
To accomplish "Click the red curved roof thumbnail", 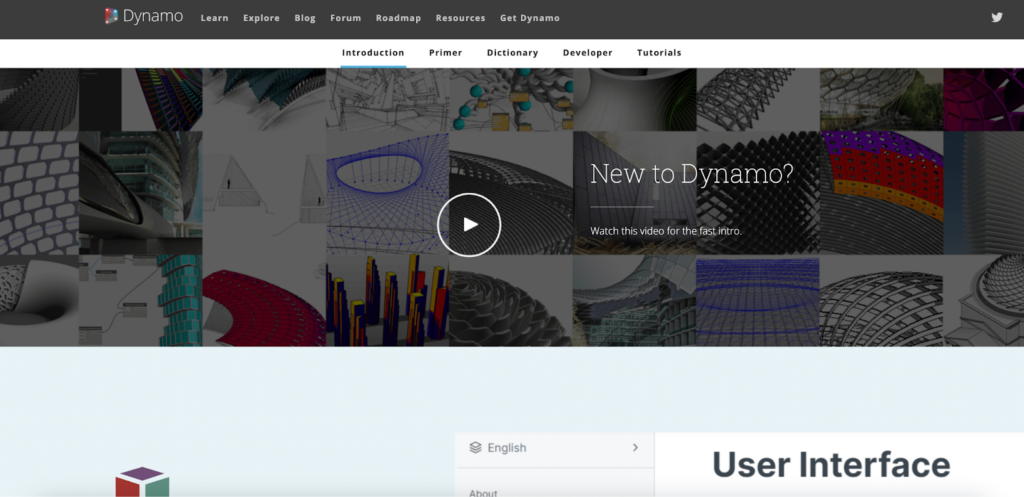I will 264,300.
